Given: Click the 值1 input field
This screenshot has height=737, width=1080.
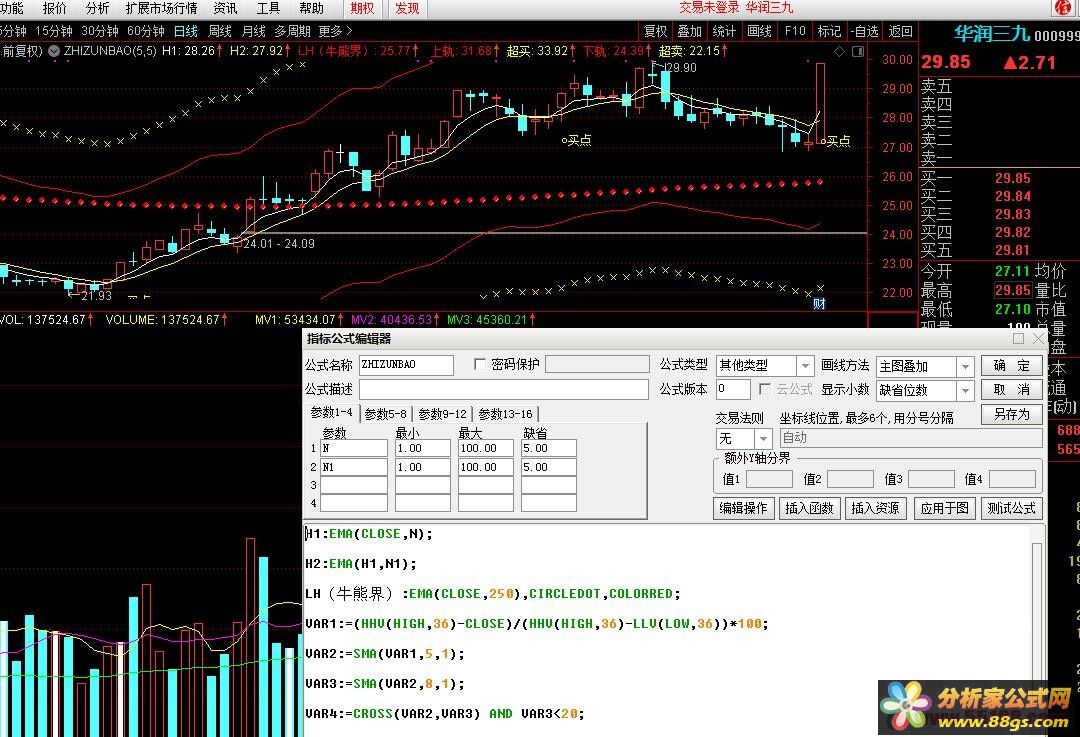Looking at the screenshot, I should pyautogui.click(x=769, y=479).
